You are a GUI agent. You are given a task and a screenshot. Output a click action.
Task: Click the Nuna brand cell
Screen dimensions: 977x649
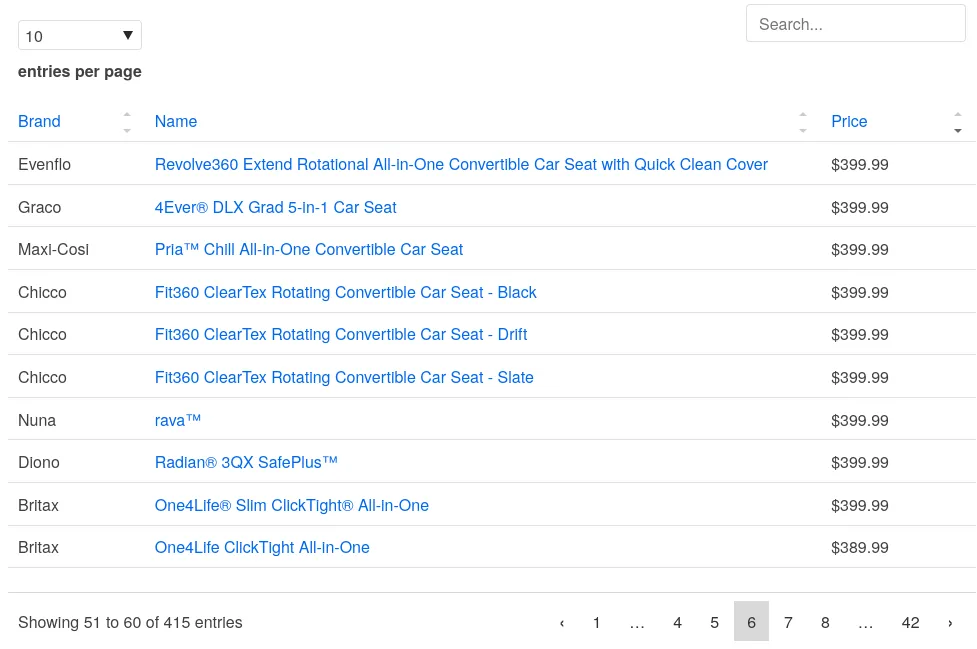click(37, 420)
